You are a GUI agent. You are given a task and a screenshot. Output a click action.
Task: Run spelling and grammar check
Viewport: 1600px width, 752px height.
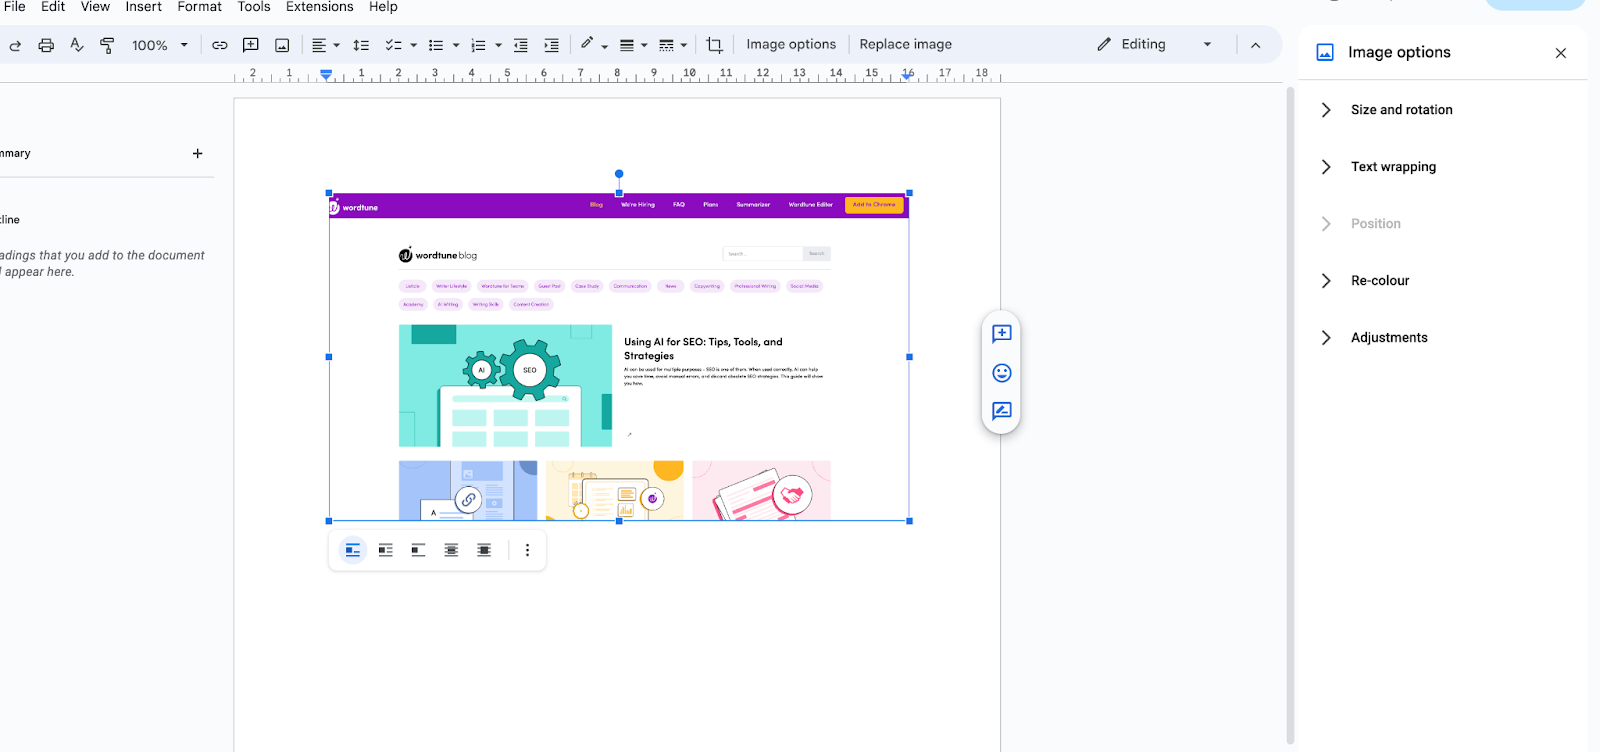click(x=77, y=45)
